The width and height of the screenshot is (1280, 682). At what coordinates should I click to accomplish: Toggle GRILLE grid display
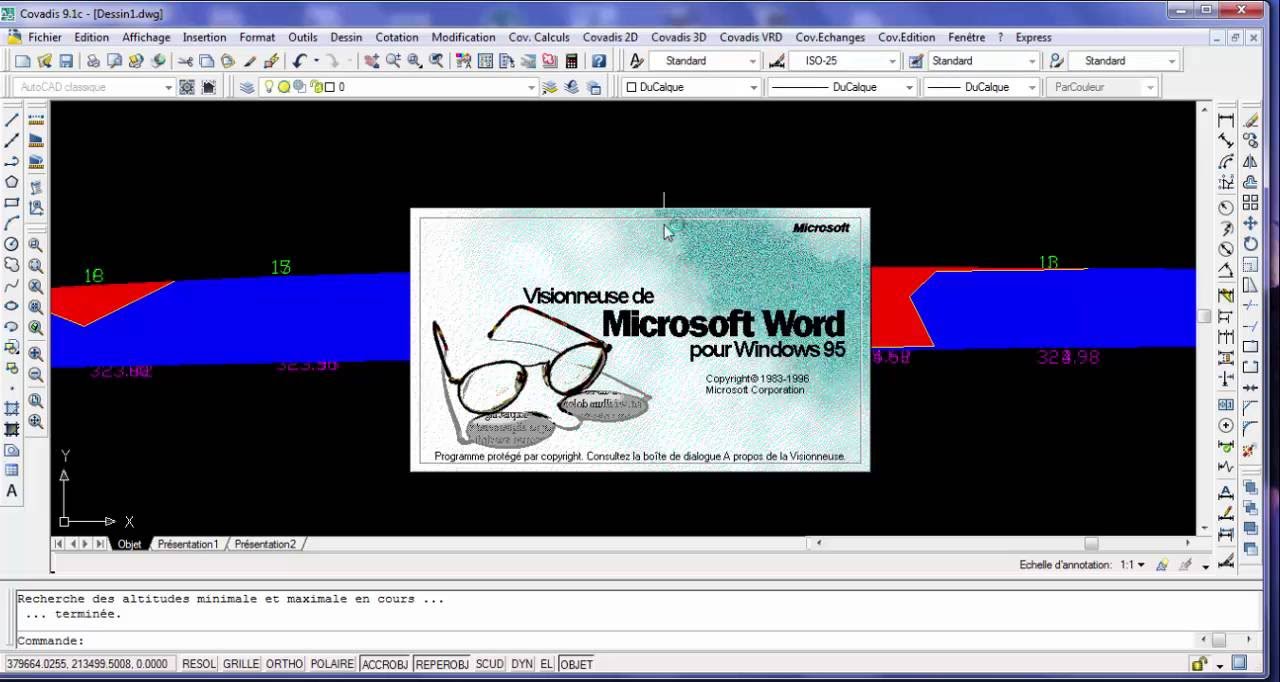pos(241,664)
